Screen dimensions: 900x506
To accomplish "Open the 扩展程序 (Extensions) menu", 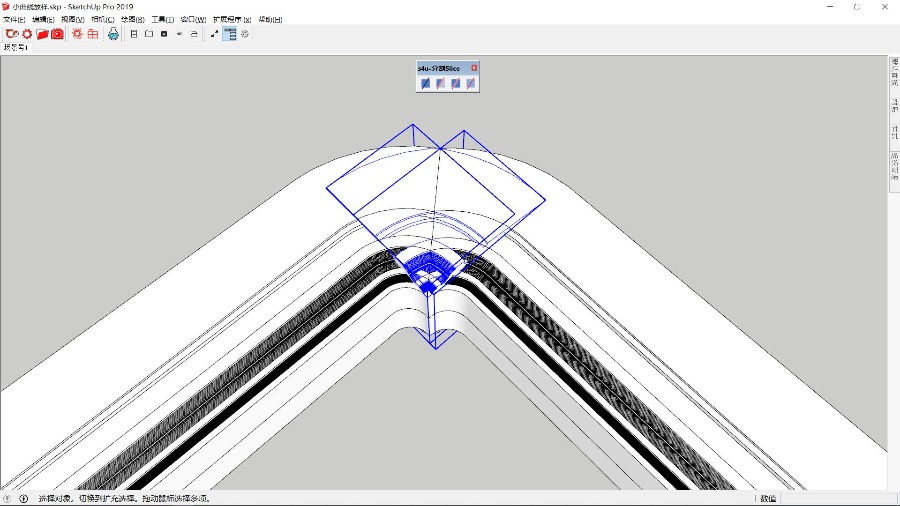I will (x=232, y=20).
